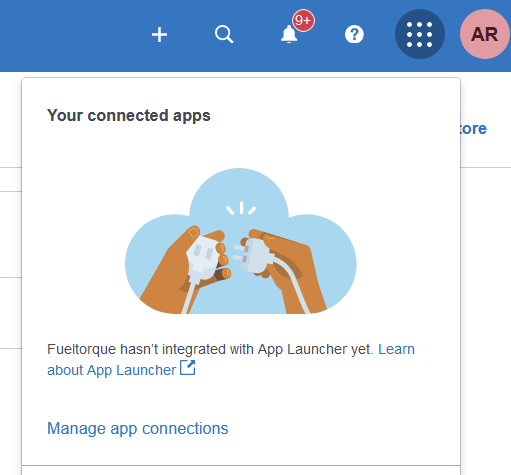This screenshot has height=475, width=511.
Task: Click the plus Create icon
Action: pyautogui.click(x=159, y=34)
